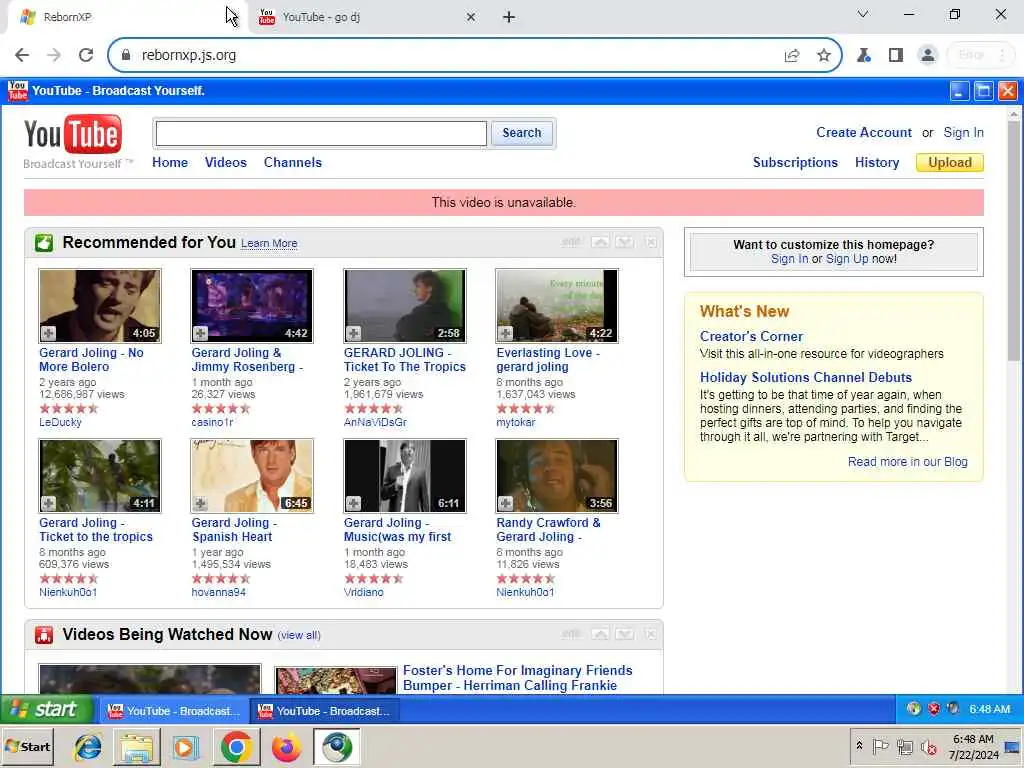
Task: Reload the page with the refresh icon
Action: (86, 55)
